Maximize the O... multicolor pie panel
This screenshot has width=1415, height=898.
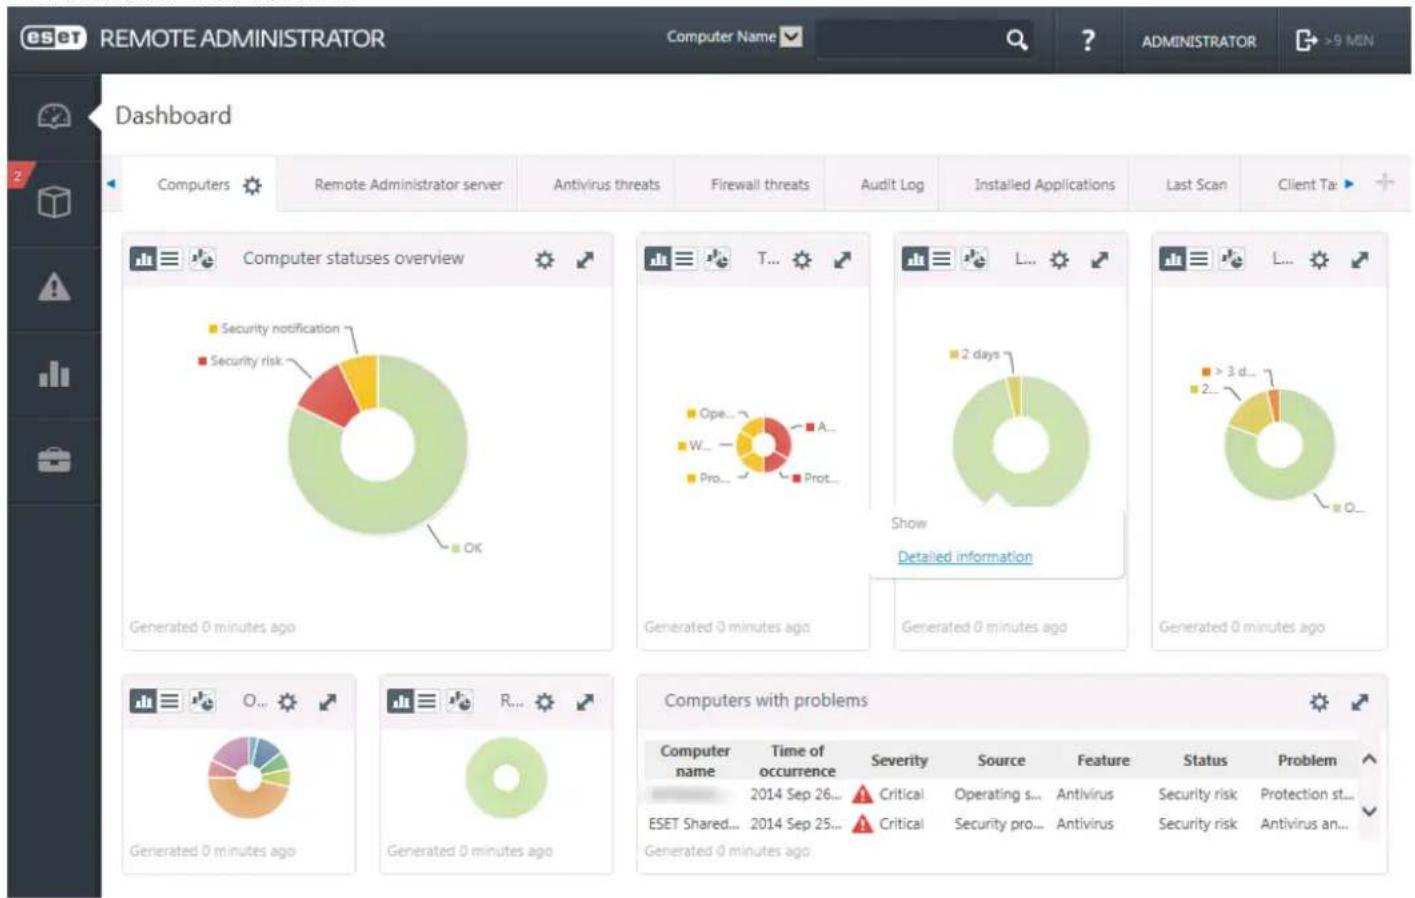point(328,702)
